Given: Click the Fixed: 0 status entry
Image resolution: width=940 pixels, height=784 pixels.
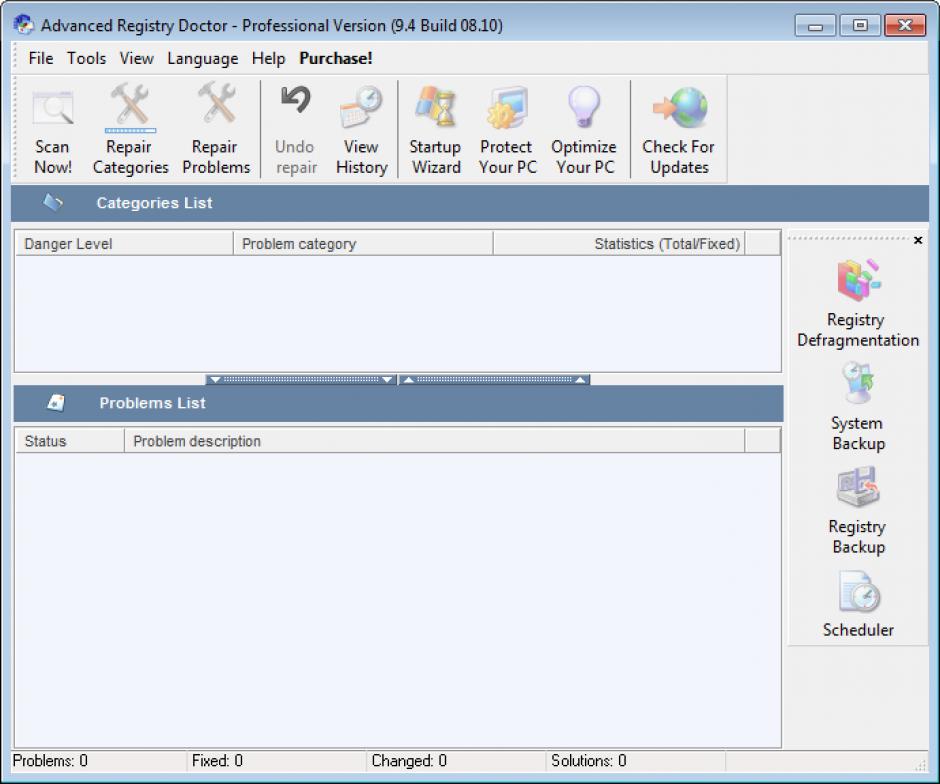Looking at the screenshot, I should [x=277, y=761].
